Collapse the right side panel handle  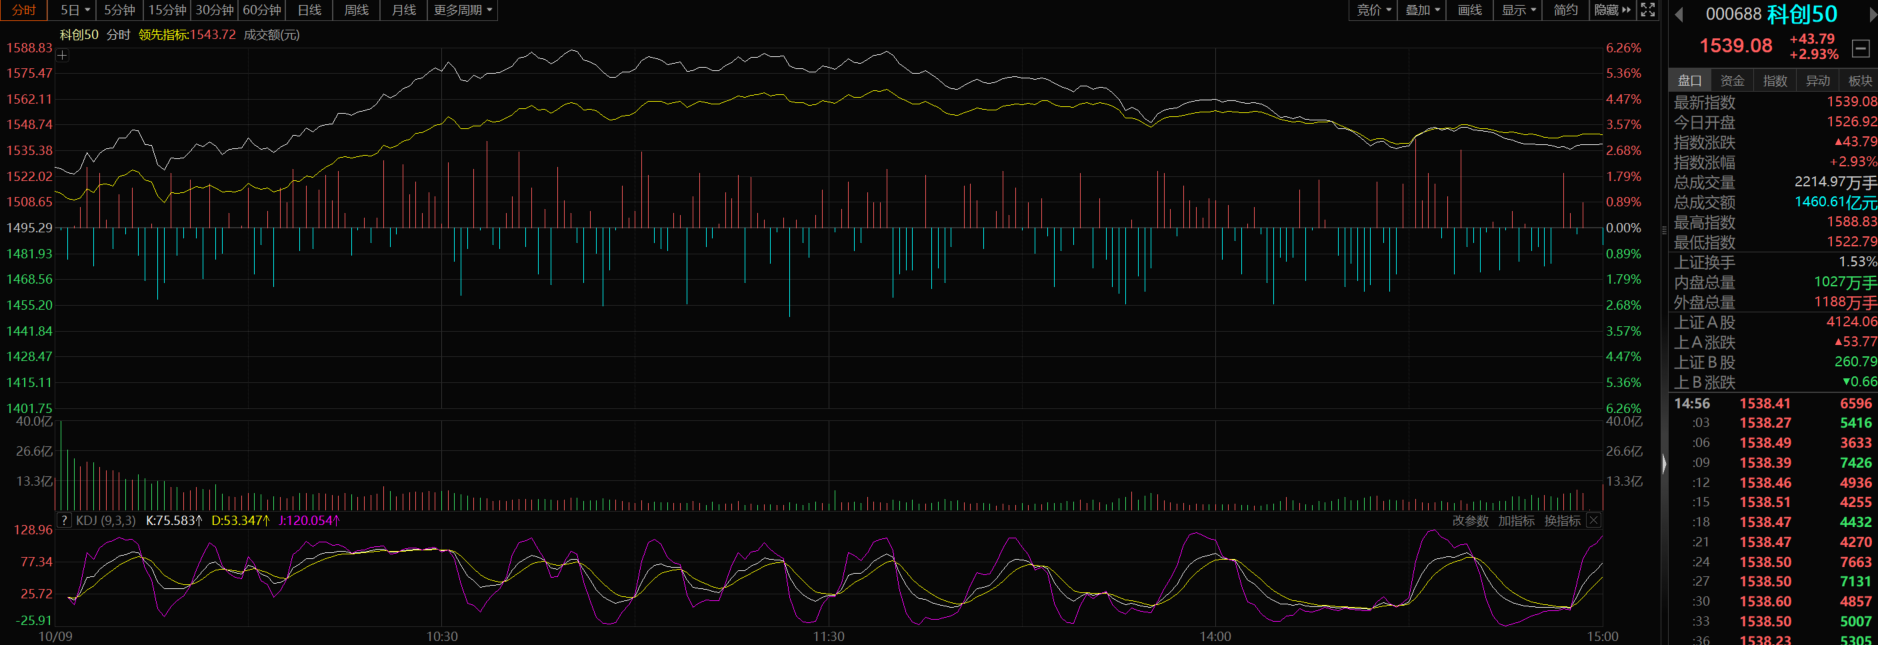tap(1664, 463)
